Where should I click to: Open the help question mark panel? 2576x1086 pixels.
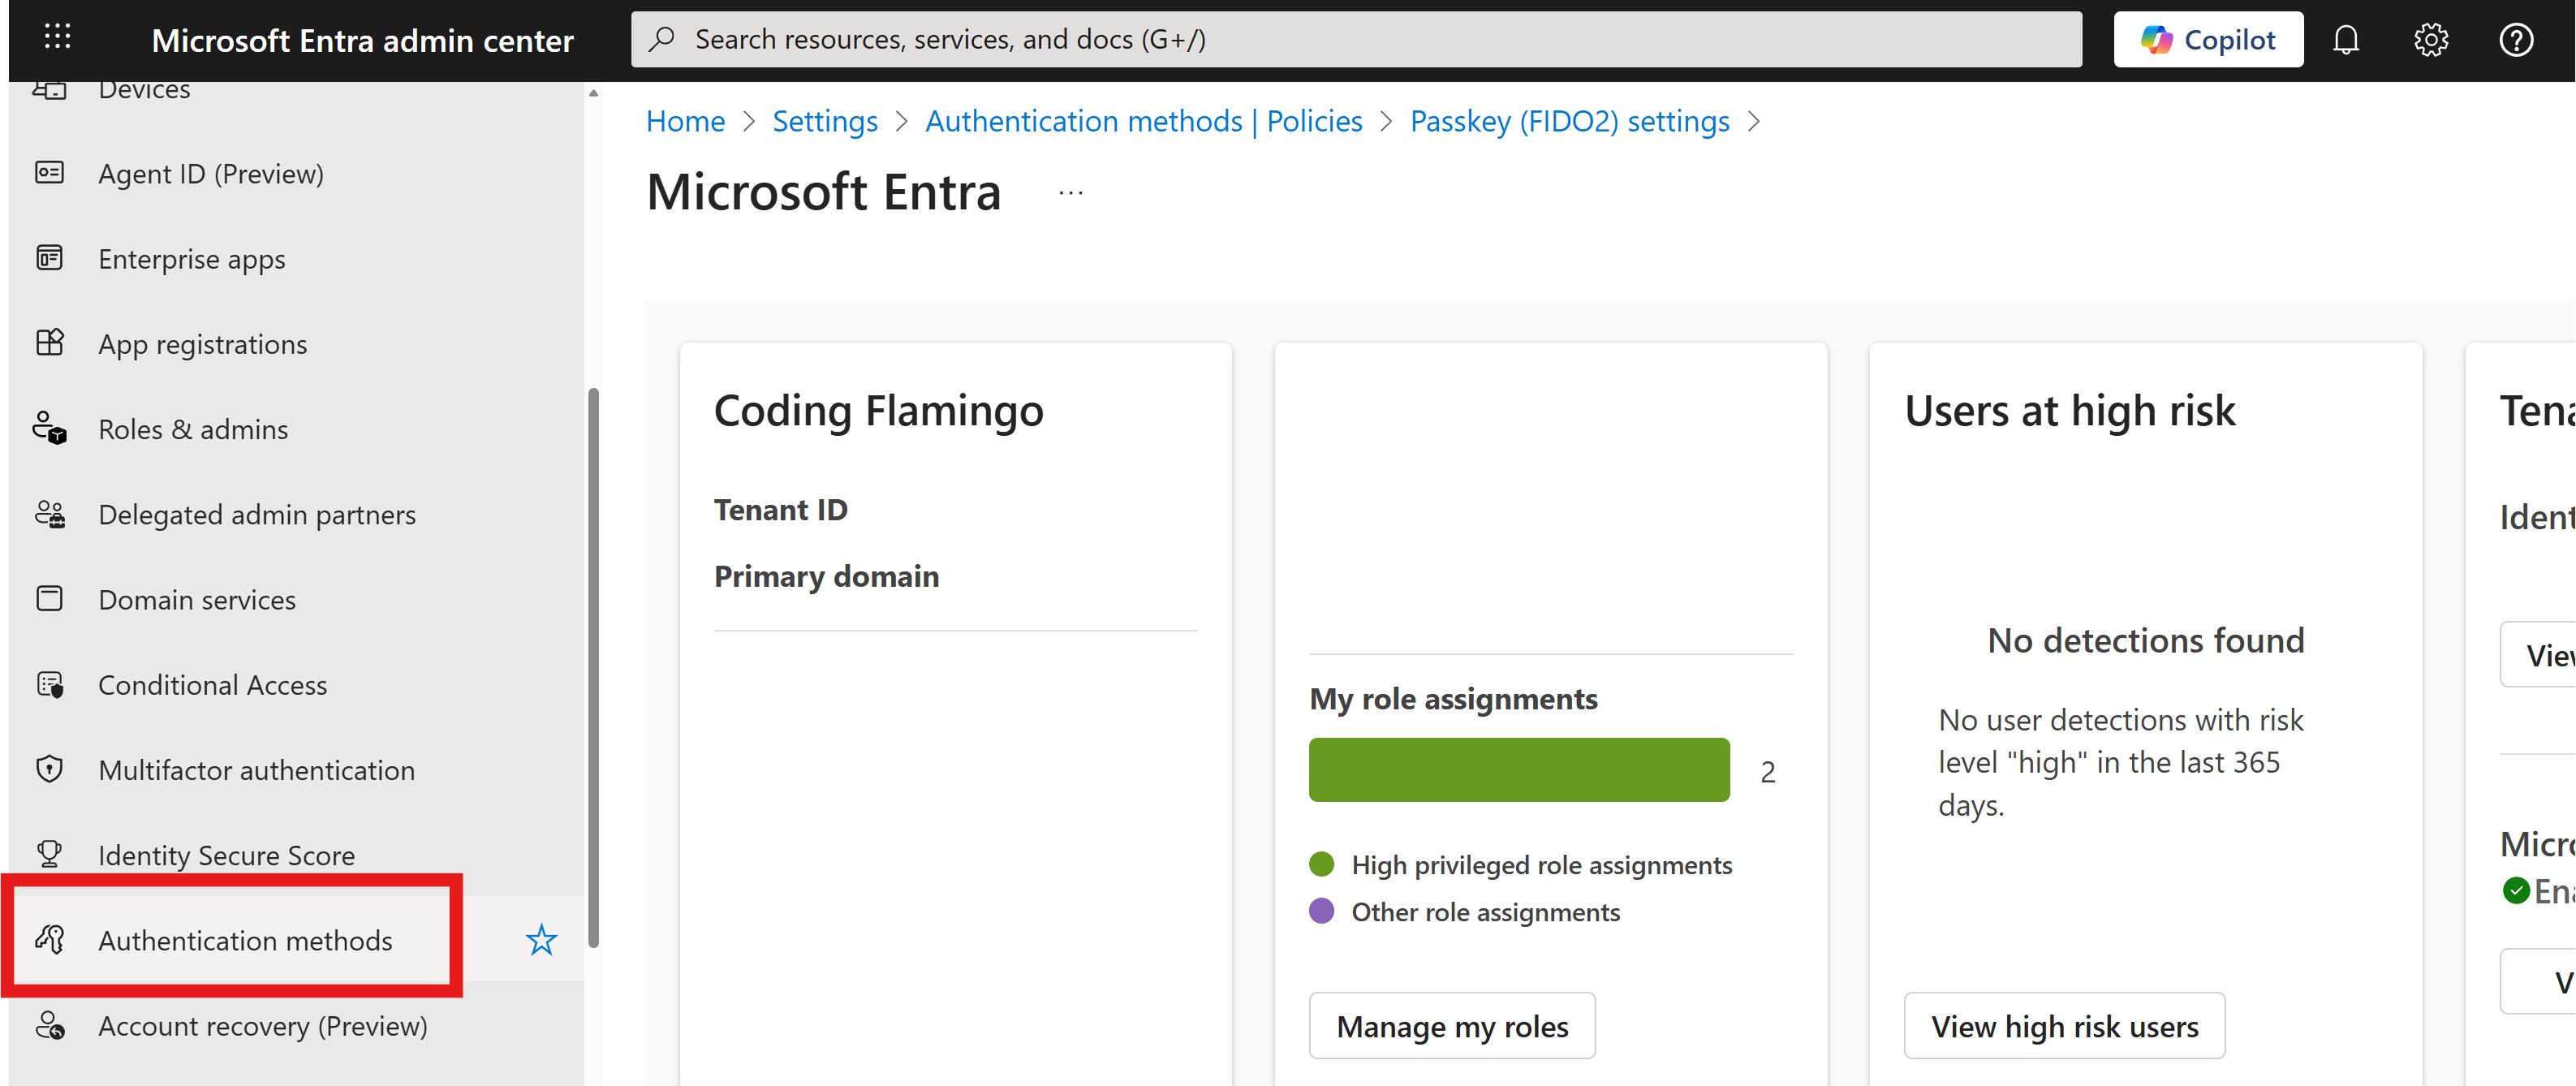2516,40
